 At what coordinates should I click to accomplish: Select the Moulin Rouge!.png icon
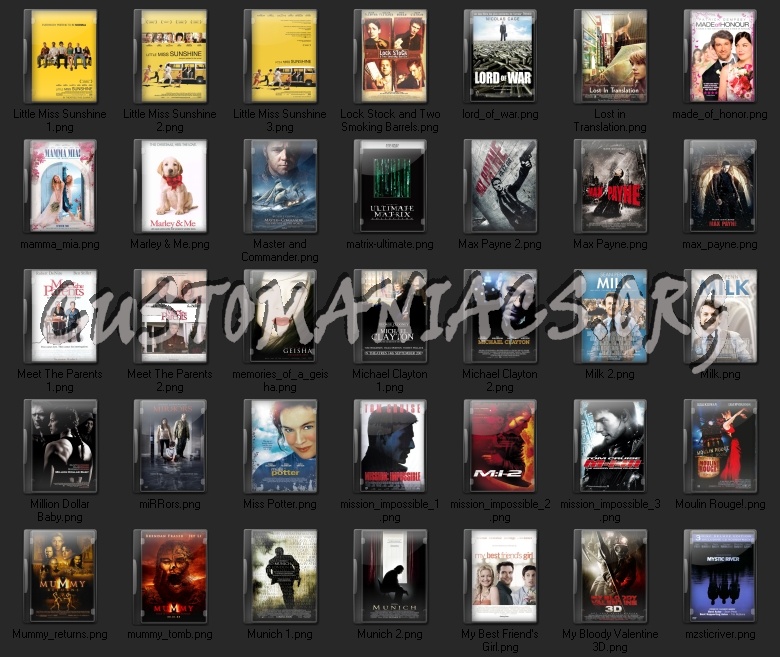(720, 446)
